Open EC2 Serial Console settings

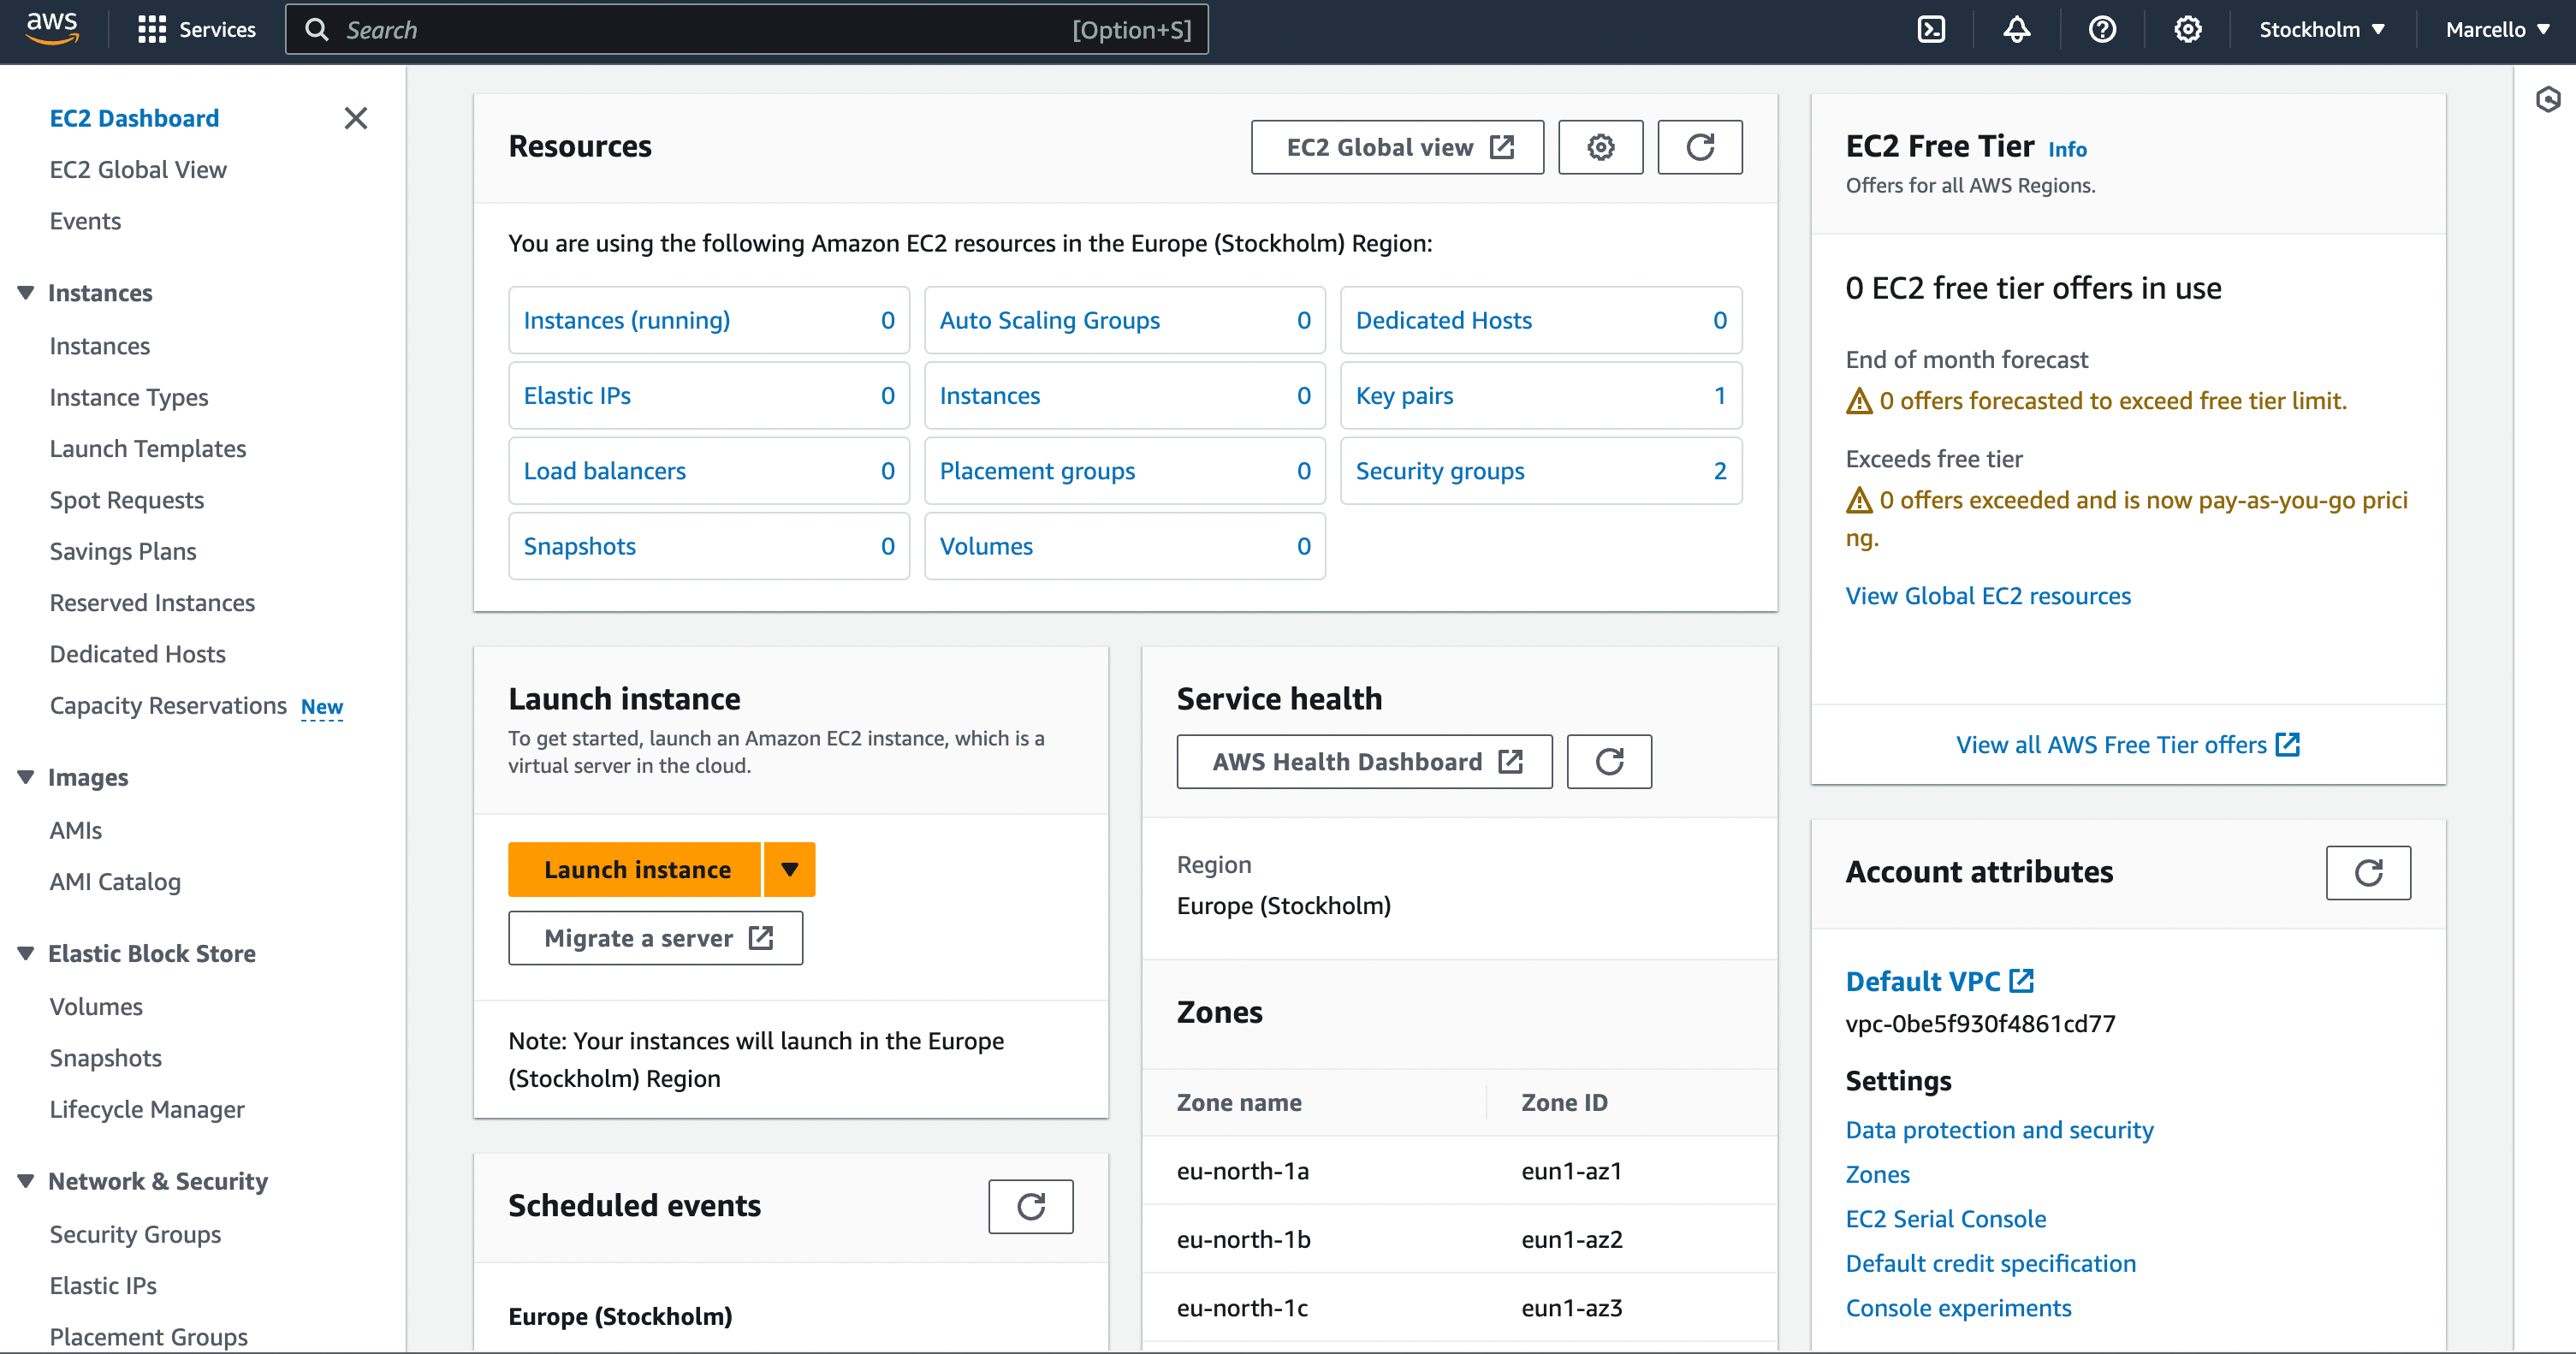(x=1945, y=1219)
